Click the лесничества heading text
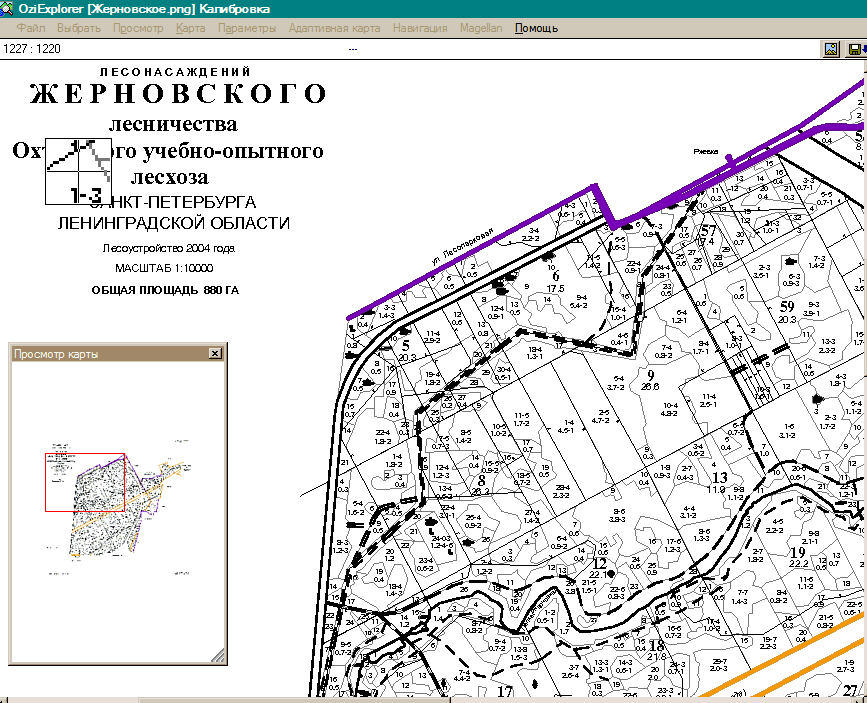Viewport: 867px width, 703px height. [x=174, y=124]
